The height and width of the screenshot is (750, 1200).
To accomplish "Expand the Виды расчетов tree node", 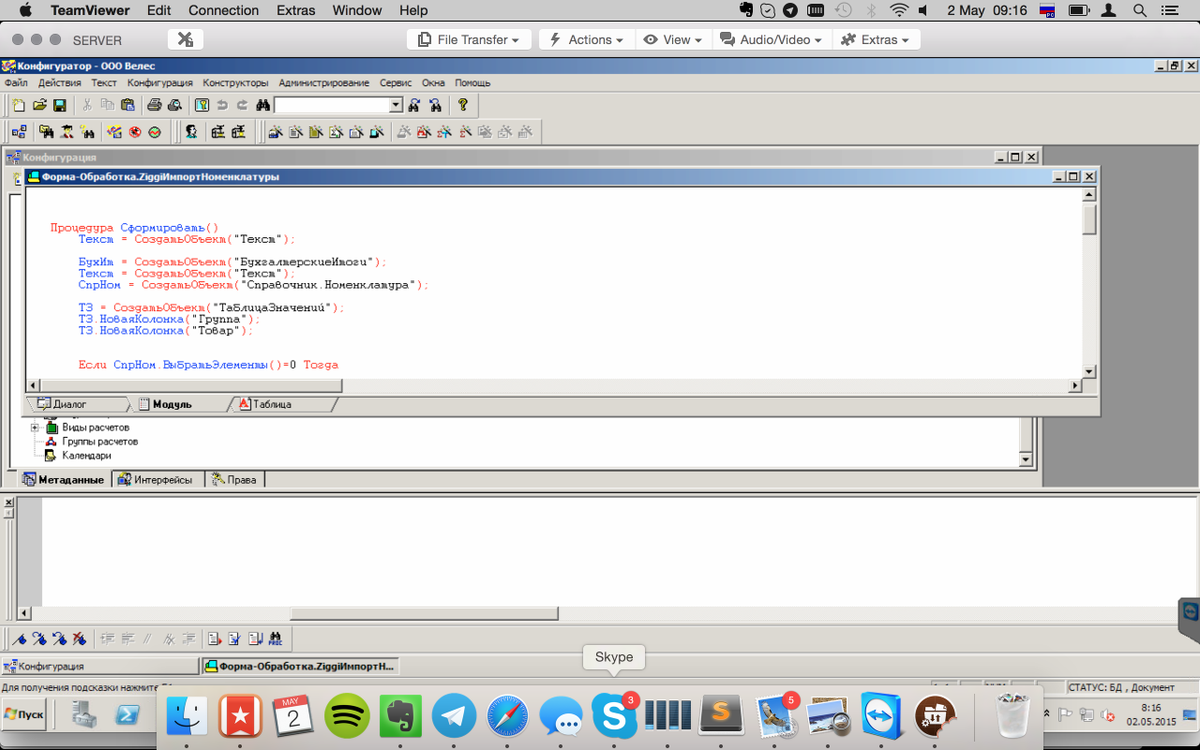I will [35, 427].
